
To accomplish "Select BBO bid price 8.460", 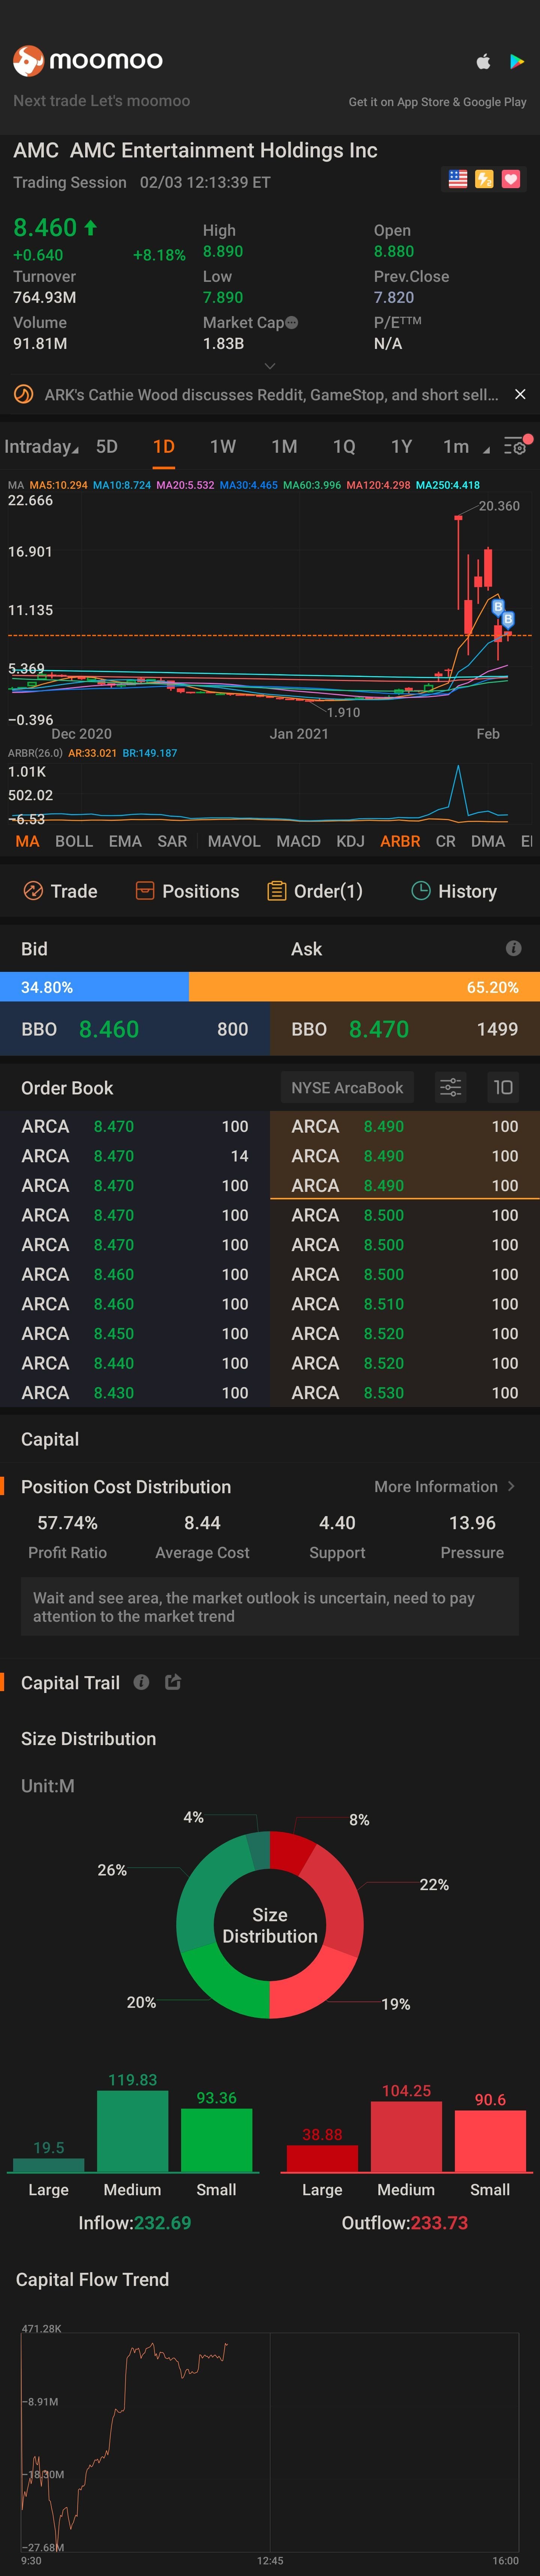I will point(109,1029).
